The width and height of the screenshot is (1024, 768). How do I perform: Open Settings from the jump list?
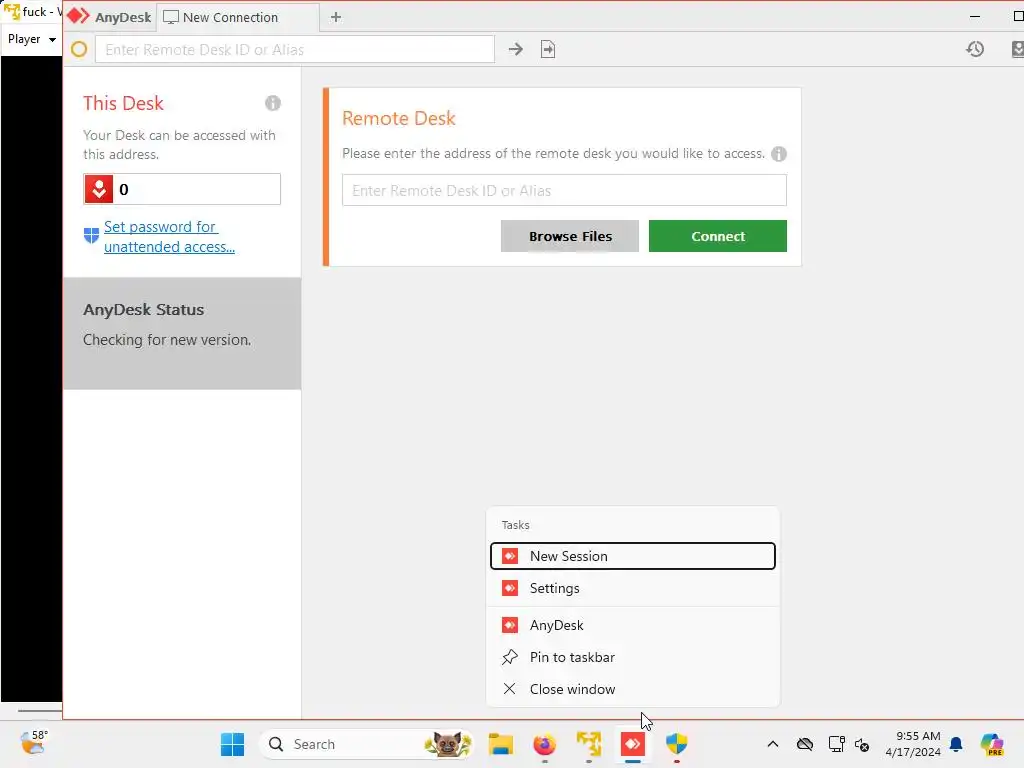632,588
